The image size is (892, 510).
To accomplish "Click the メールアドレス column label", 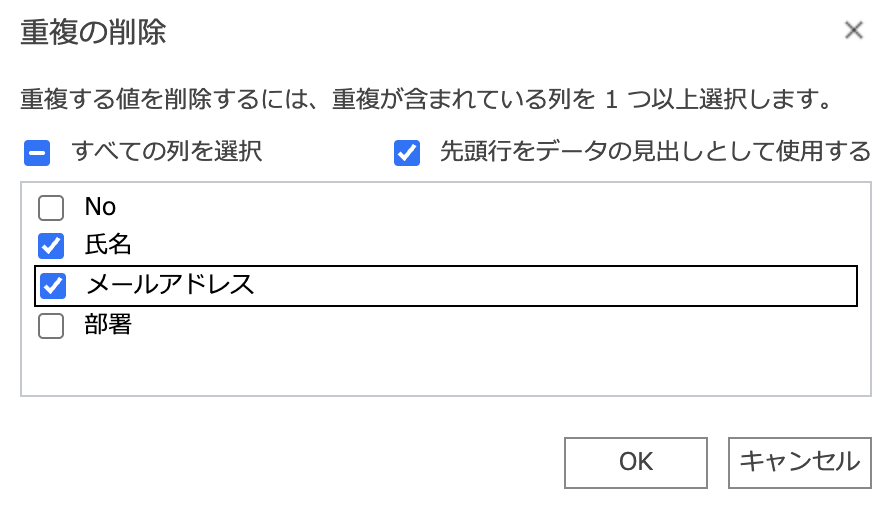I will (x=170, y=285).
